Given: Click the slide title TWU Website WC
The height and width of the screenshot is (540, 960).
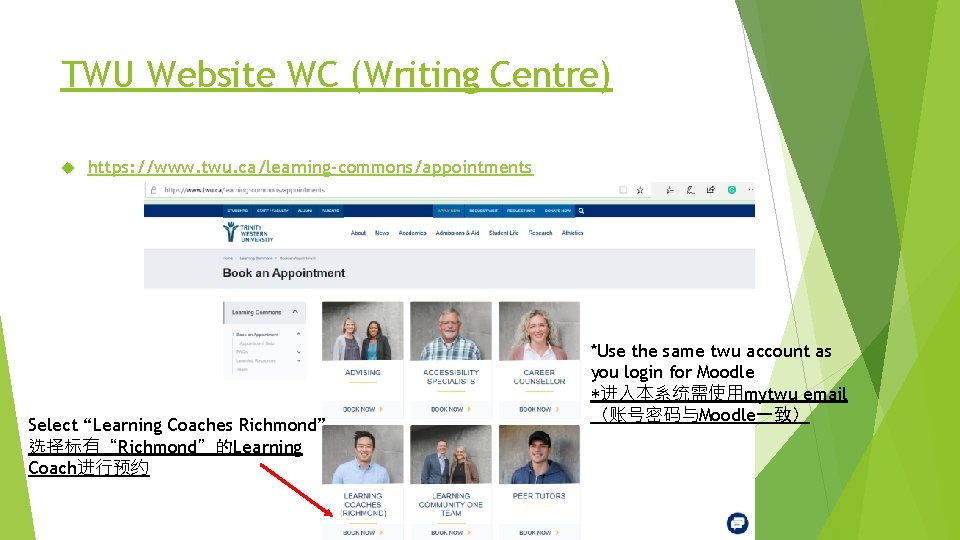Looking at the screenshot, I should tap(336, 74).
